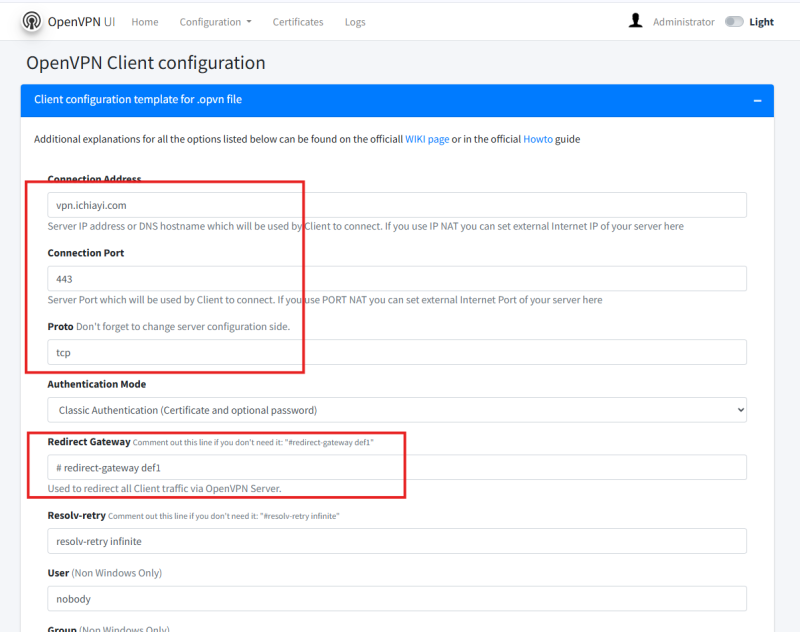Toggle the Light theme switch
The height and width of the screenshot is (632, 800).
click(734, 21)
